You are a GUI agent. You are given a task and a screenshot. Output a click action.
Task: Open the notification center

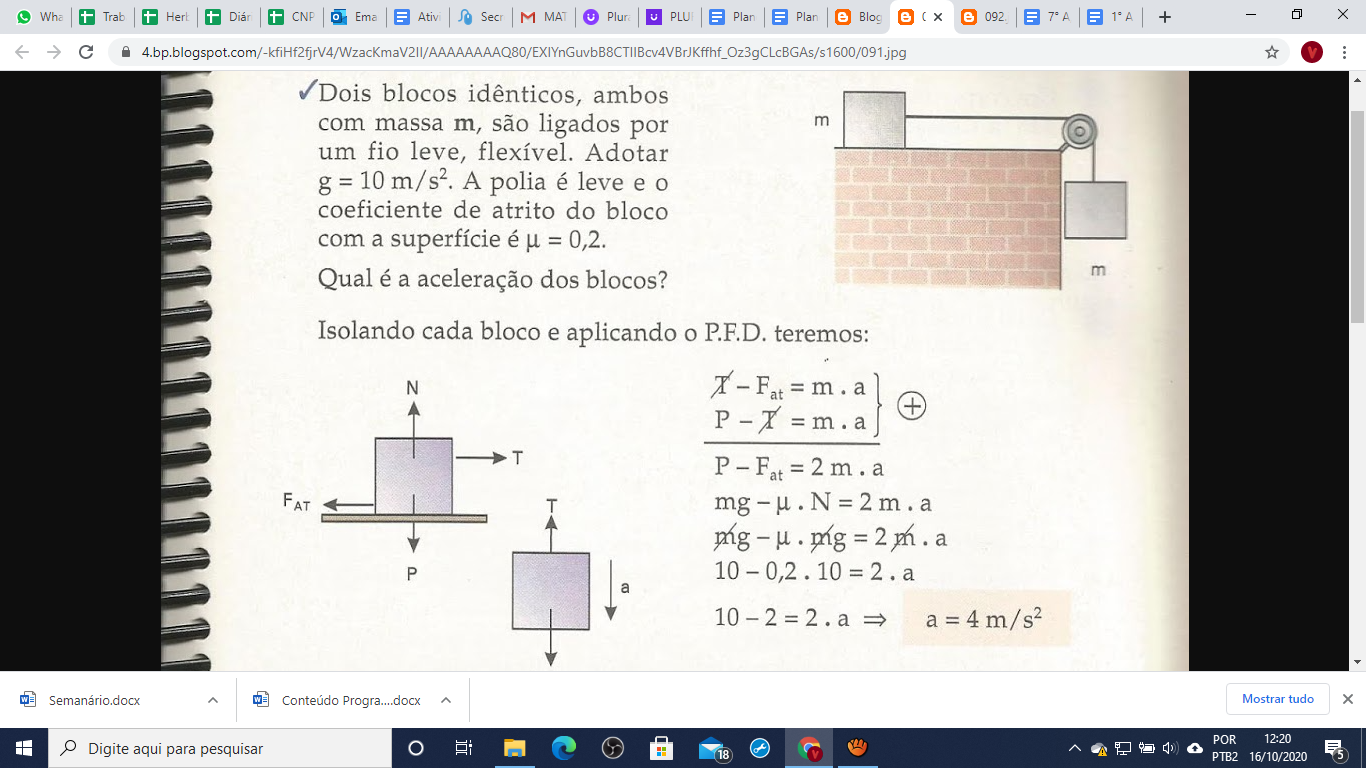(1335, 748)
